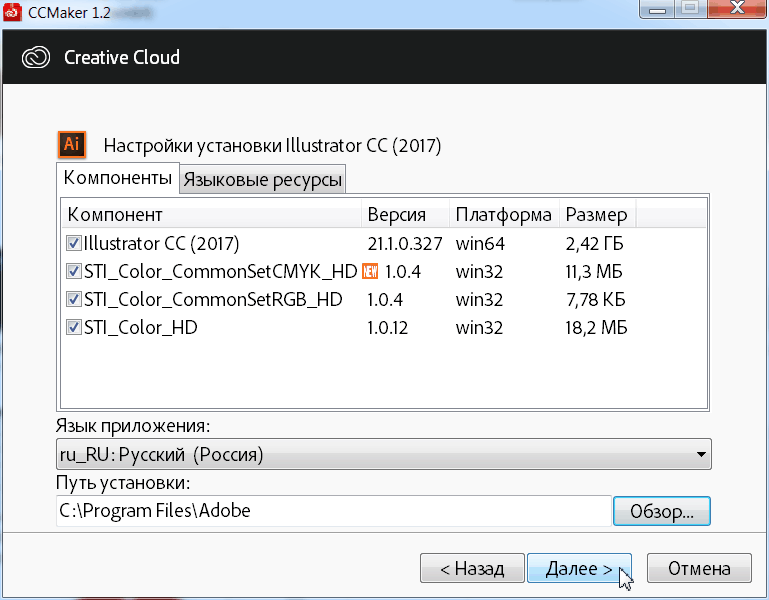Minimize the CCMaker window

point(657,9)
